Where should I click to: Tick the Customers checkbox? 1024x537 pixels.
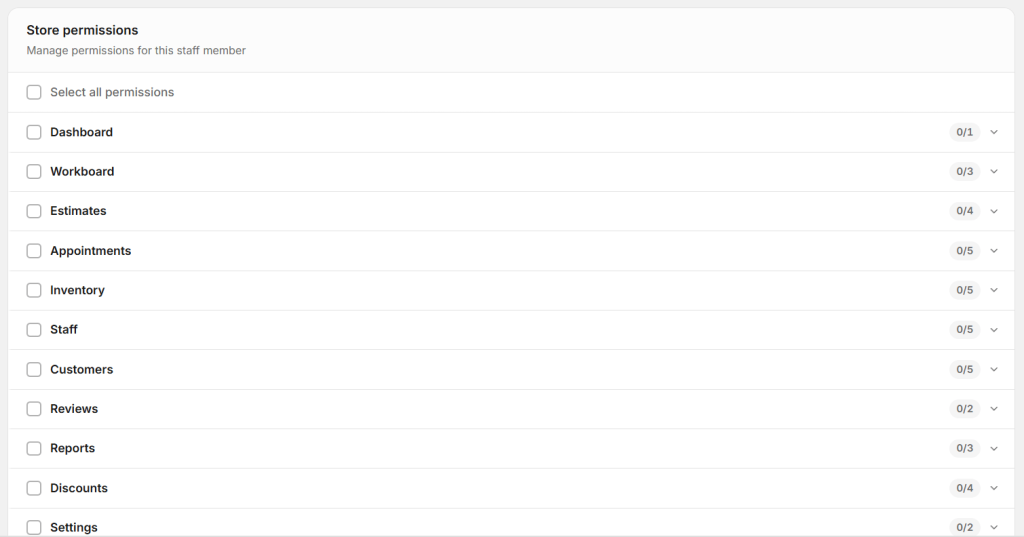click(34, 369)
